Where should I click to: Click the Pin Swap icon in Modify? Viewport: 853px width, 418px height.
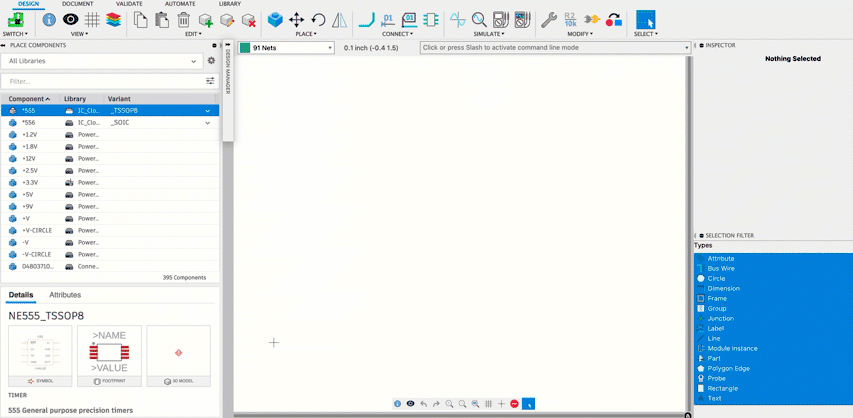(592, 20)
